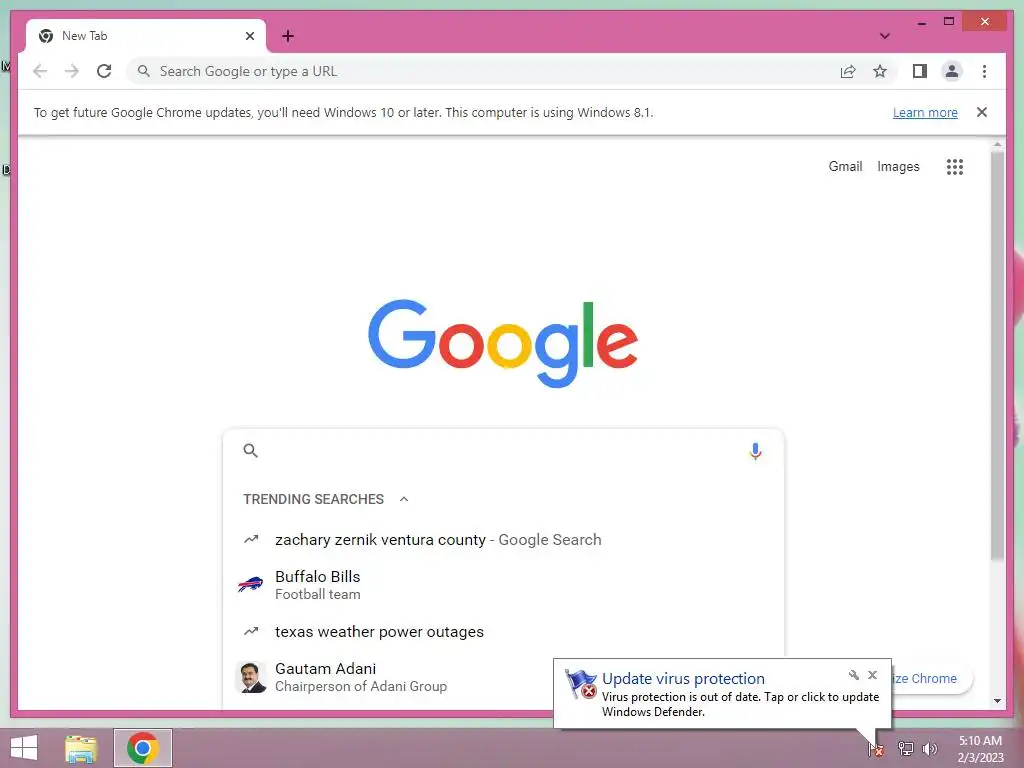
Task: Reload the page with the refresh icon
Action: click(104, 71)
